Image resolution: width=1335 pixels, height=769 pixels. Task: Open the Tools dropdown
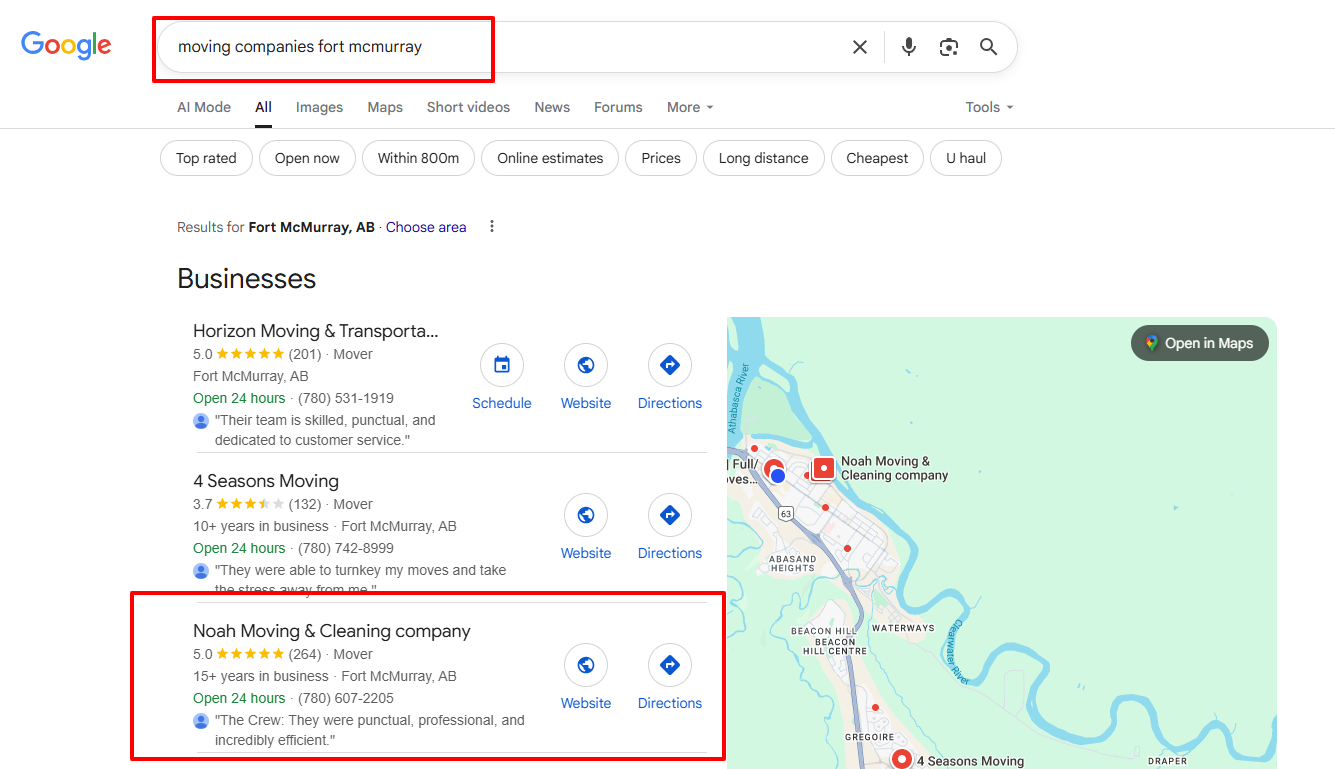click(989, 107)
